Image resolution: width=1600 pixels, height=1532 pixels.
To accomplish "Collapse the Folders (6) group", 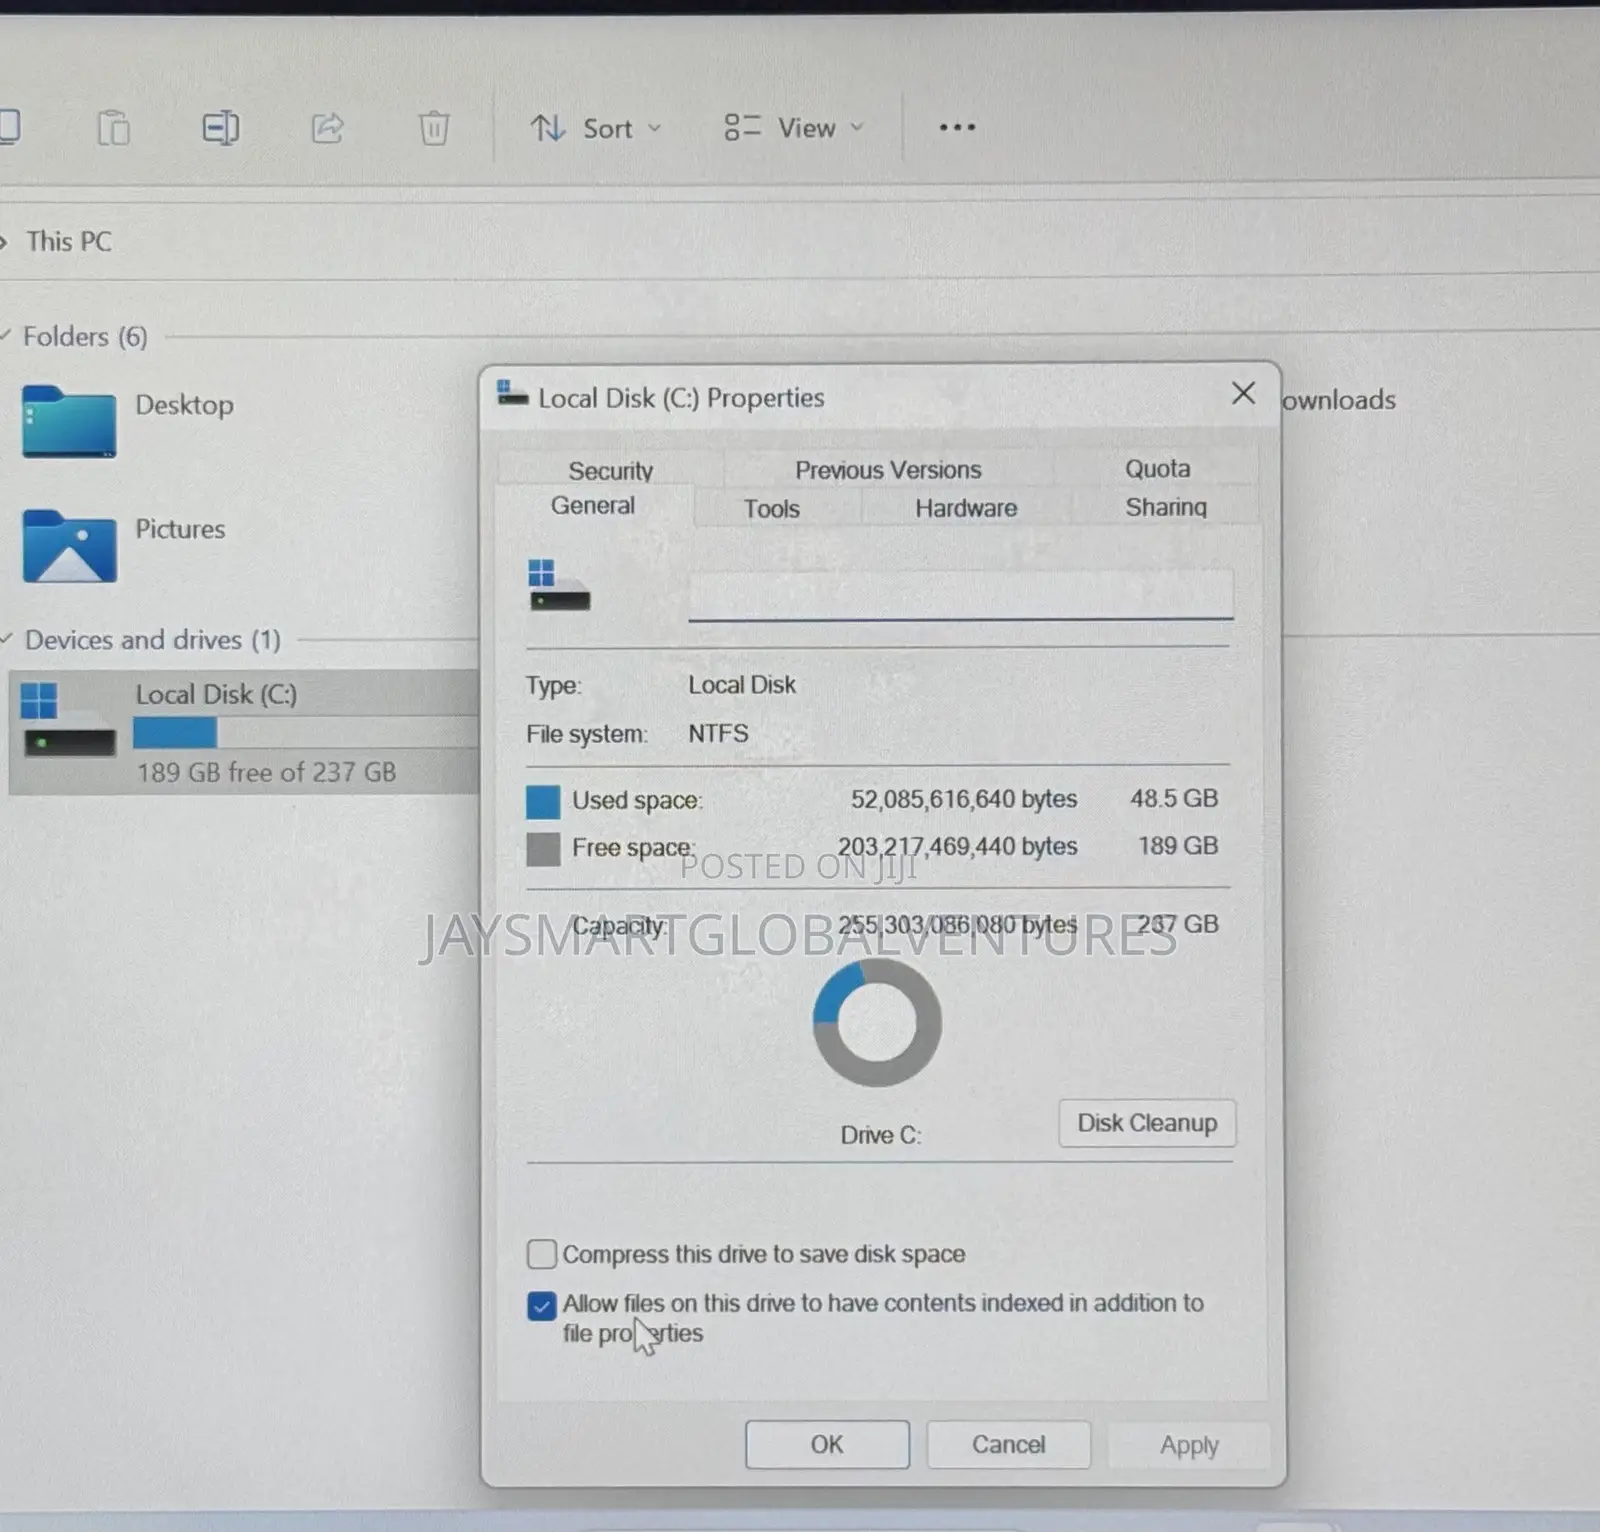I will (x=6, y=335).
